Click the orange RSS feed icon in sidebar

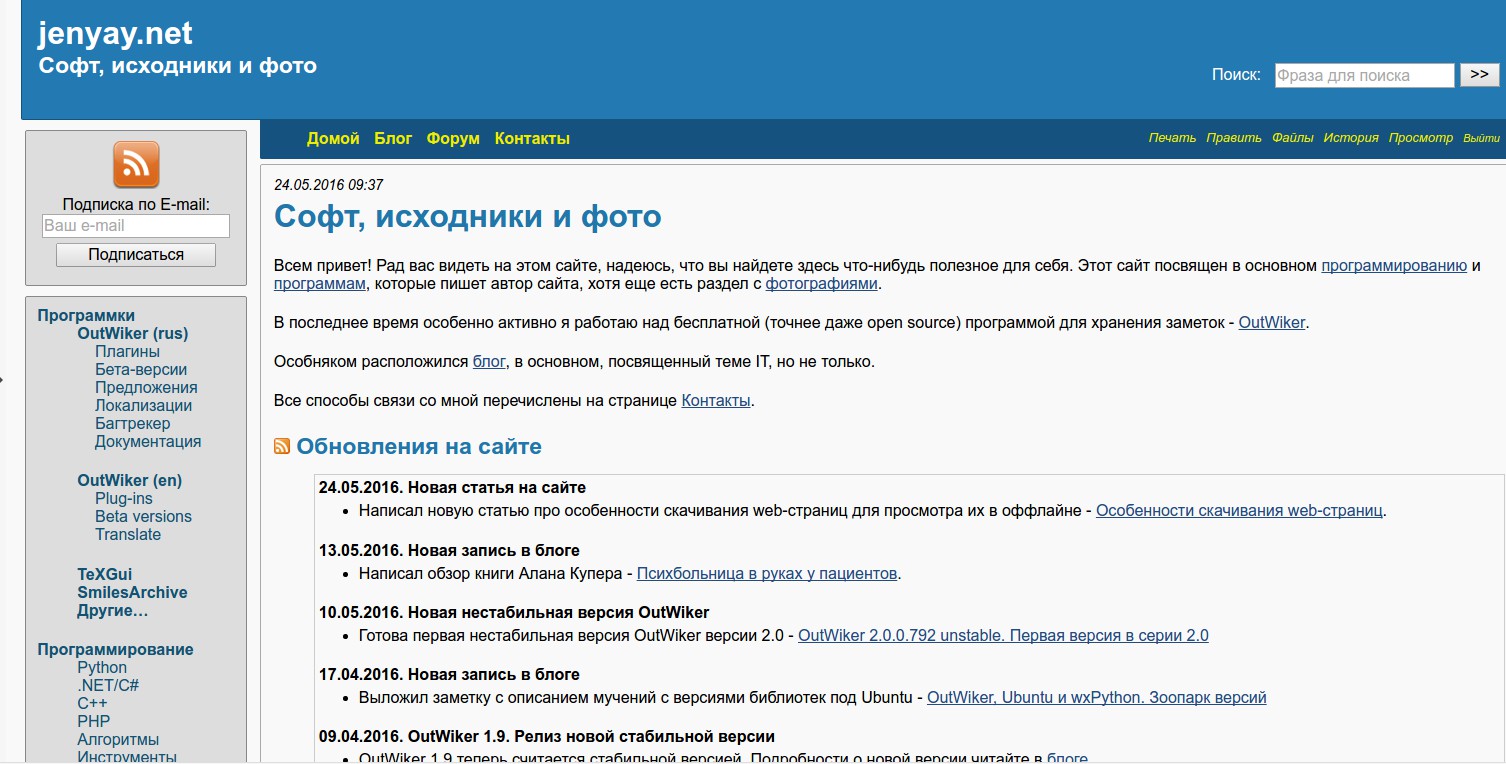click(x=136, y=165)
